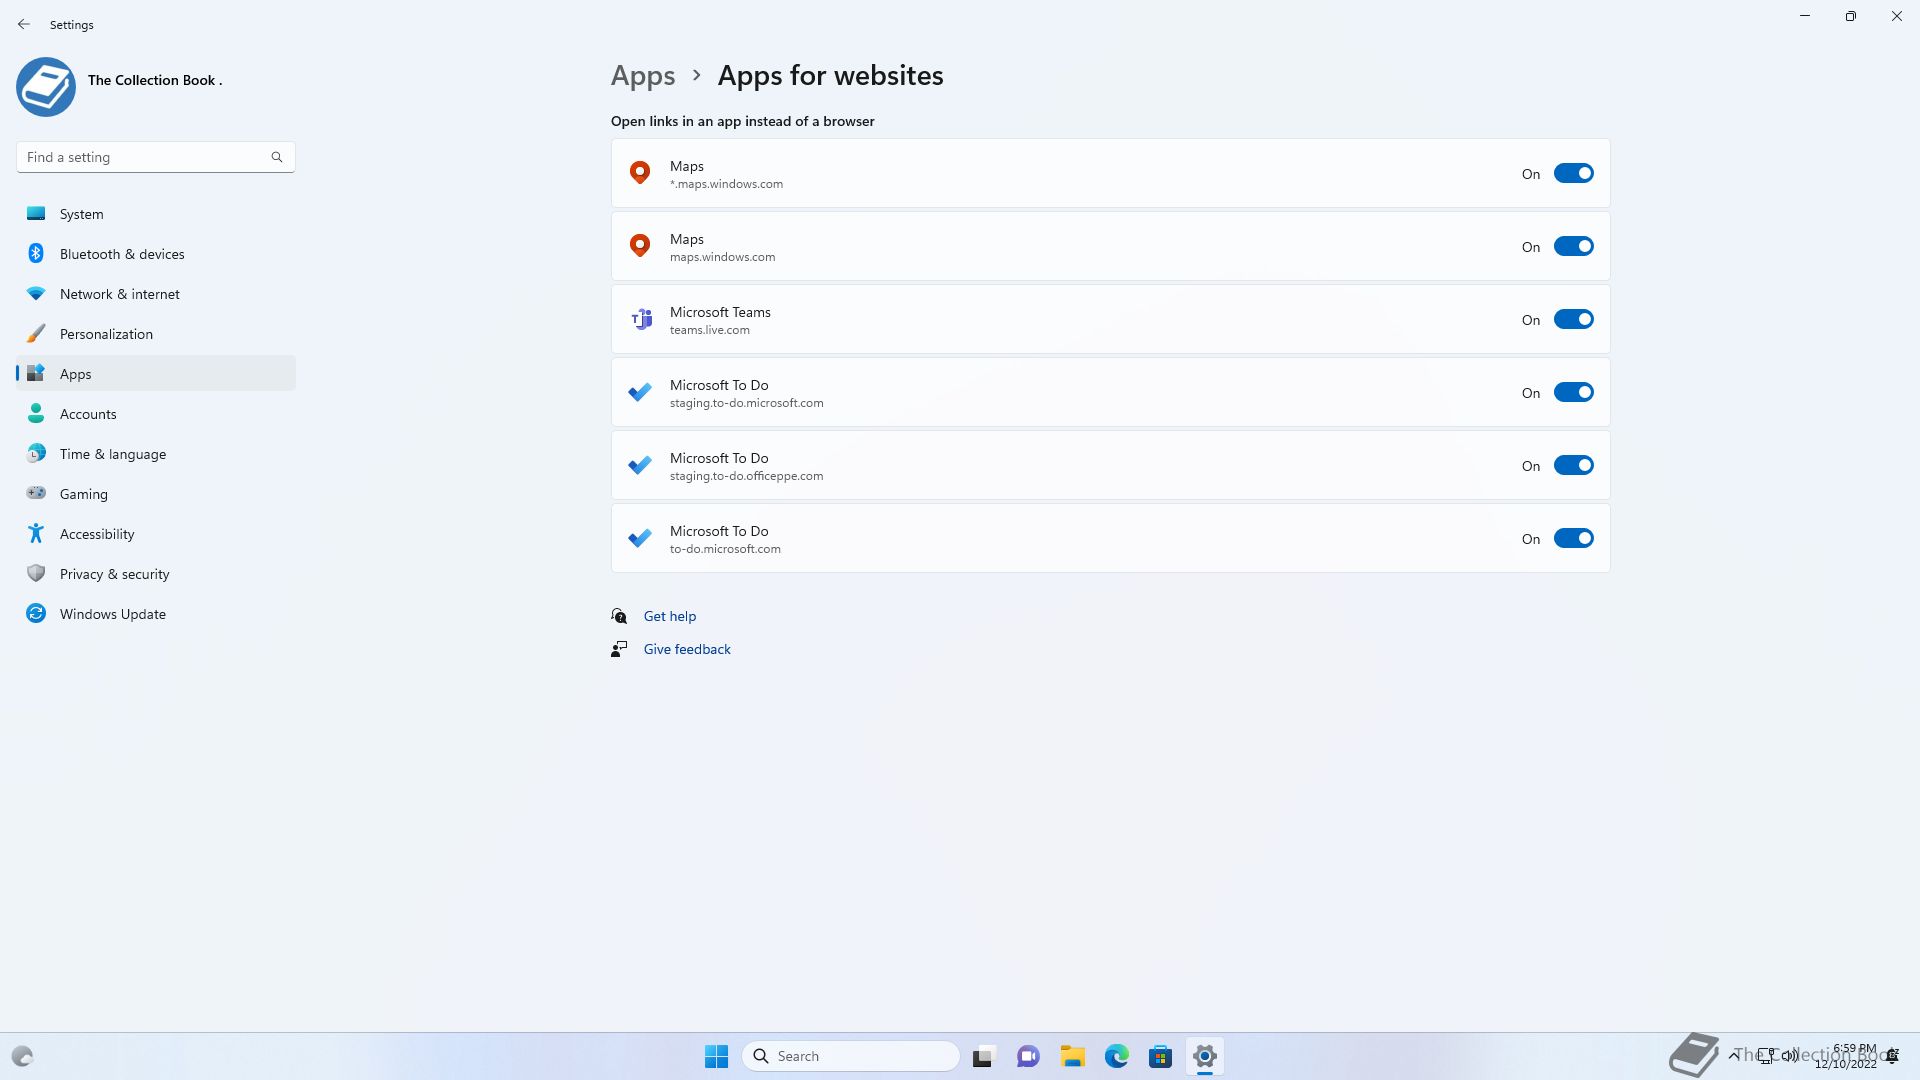Click the teams.live.com text
The width and height of the screenshot is (1920, 1080).
(x=709, y=330)
